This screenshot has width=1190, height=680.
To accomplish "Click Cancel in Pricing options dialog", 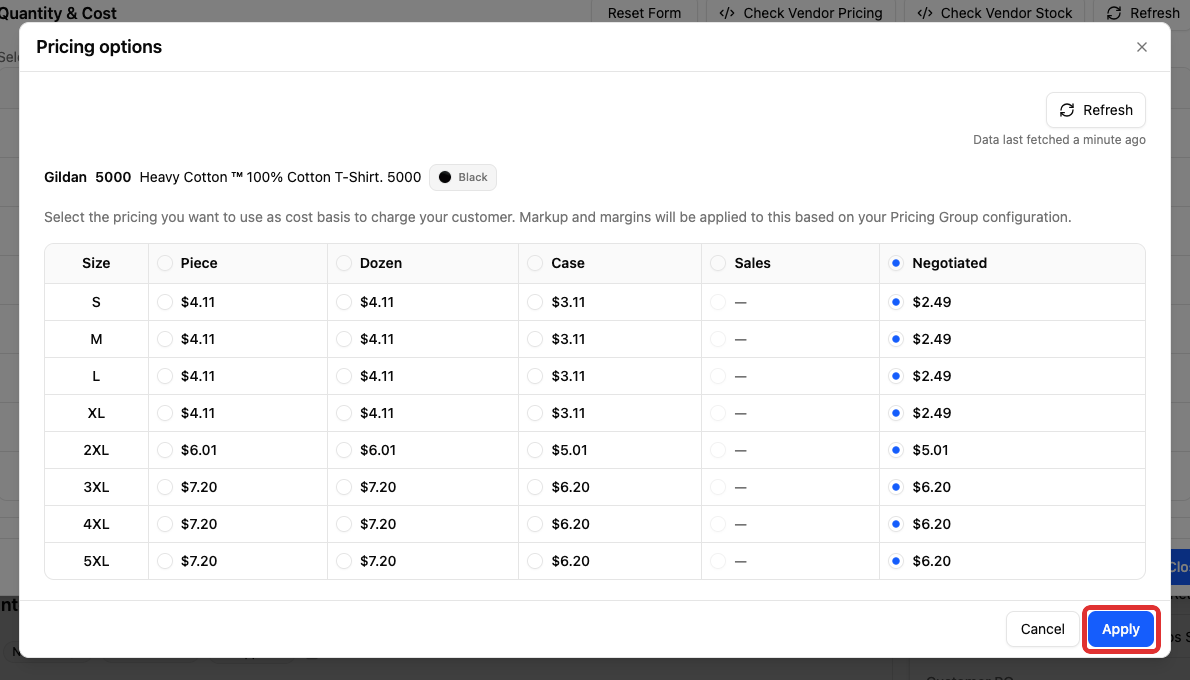I will tap(1042, 629).
